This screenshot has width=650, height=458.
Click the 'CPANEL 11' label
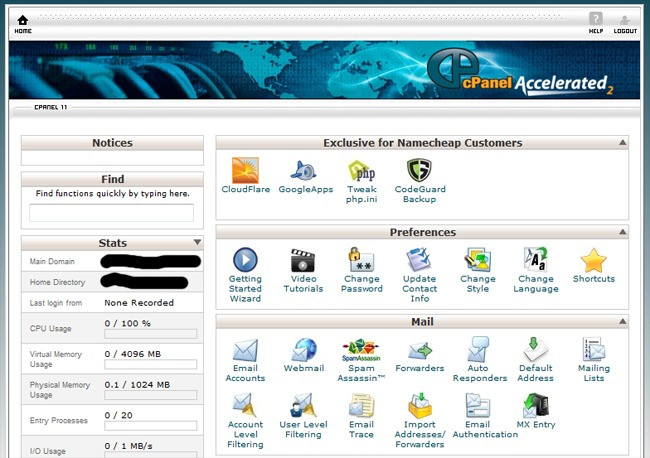51,107
